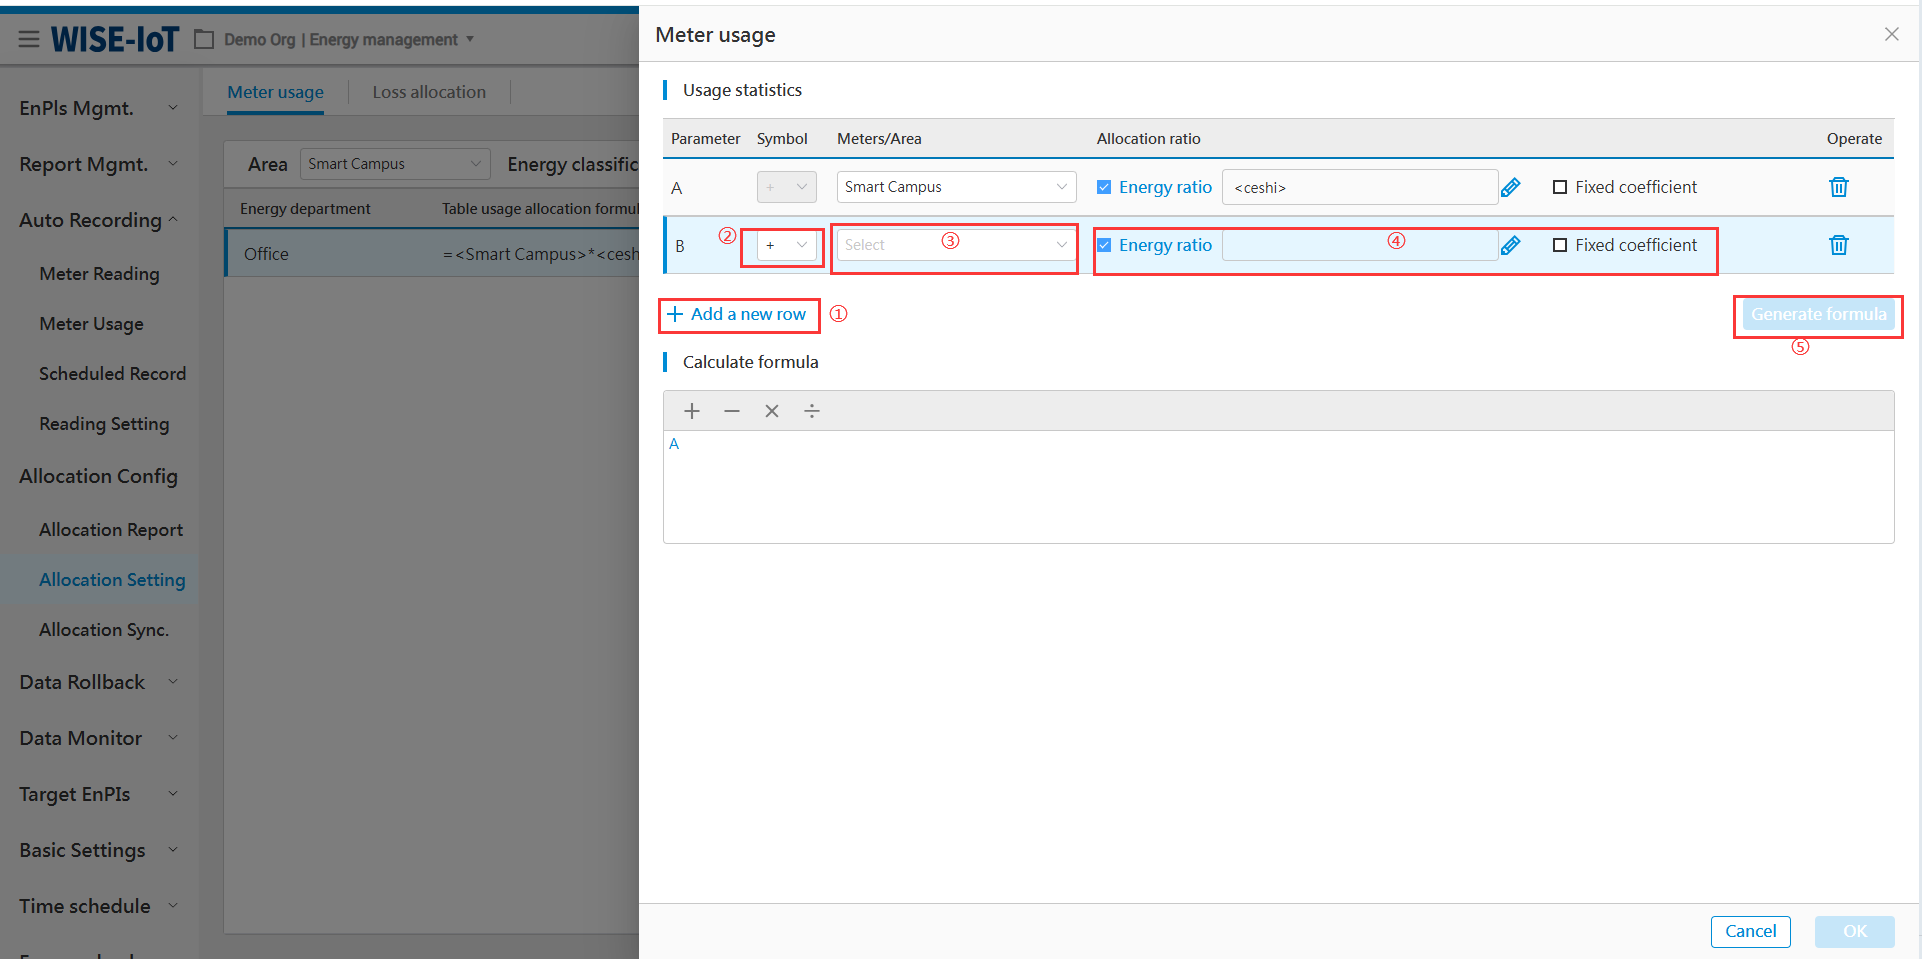Open the hamburger menu beside WISE-IoT
Viewport: 1922px width, 959px height.
pos(29,39)
